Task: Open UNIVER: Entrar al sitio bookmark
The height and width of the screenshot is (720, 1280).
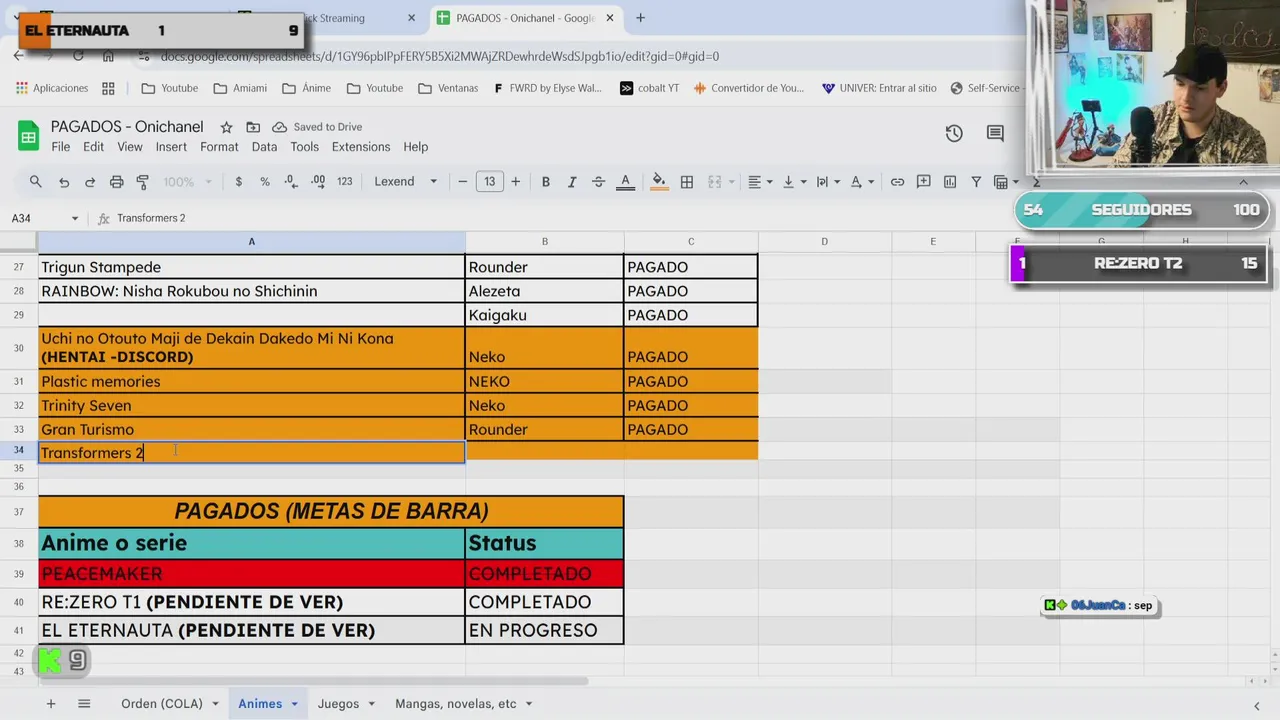Action: pos(879,88)
